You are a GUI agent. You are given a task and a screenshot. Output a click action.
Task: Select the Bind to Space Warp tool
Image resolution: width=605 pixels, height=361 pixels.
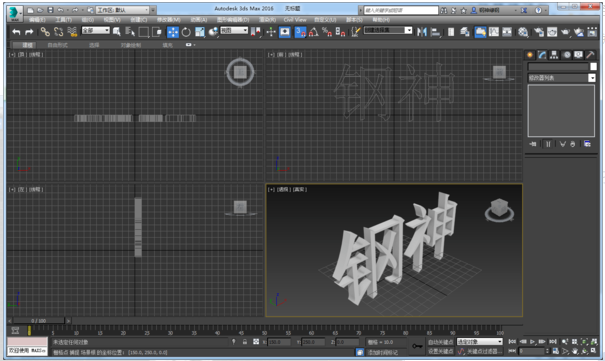72,32
